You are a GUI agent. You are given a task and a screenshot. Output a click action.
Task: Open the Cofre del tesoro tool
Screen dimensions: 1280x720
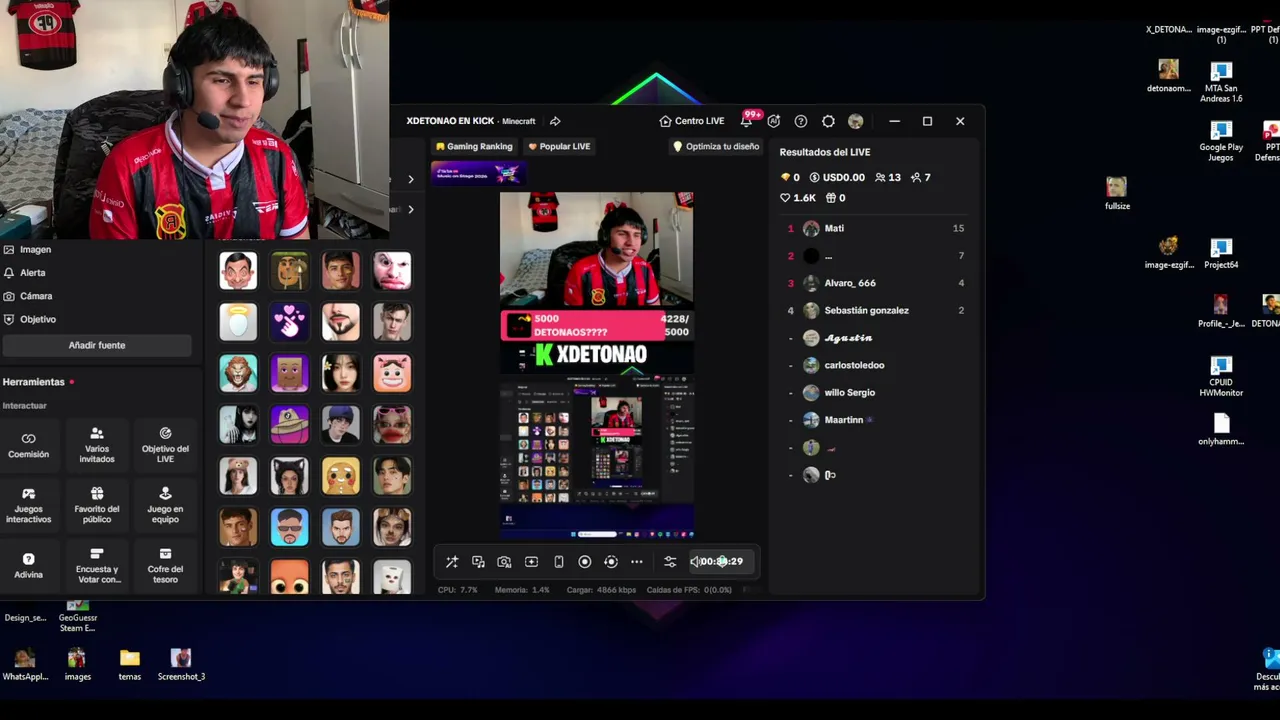click(x=165, y=565)
